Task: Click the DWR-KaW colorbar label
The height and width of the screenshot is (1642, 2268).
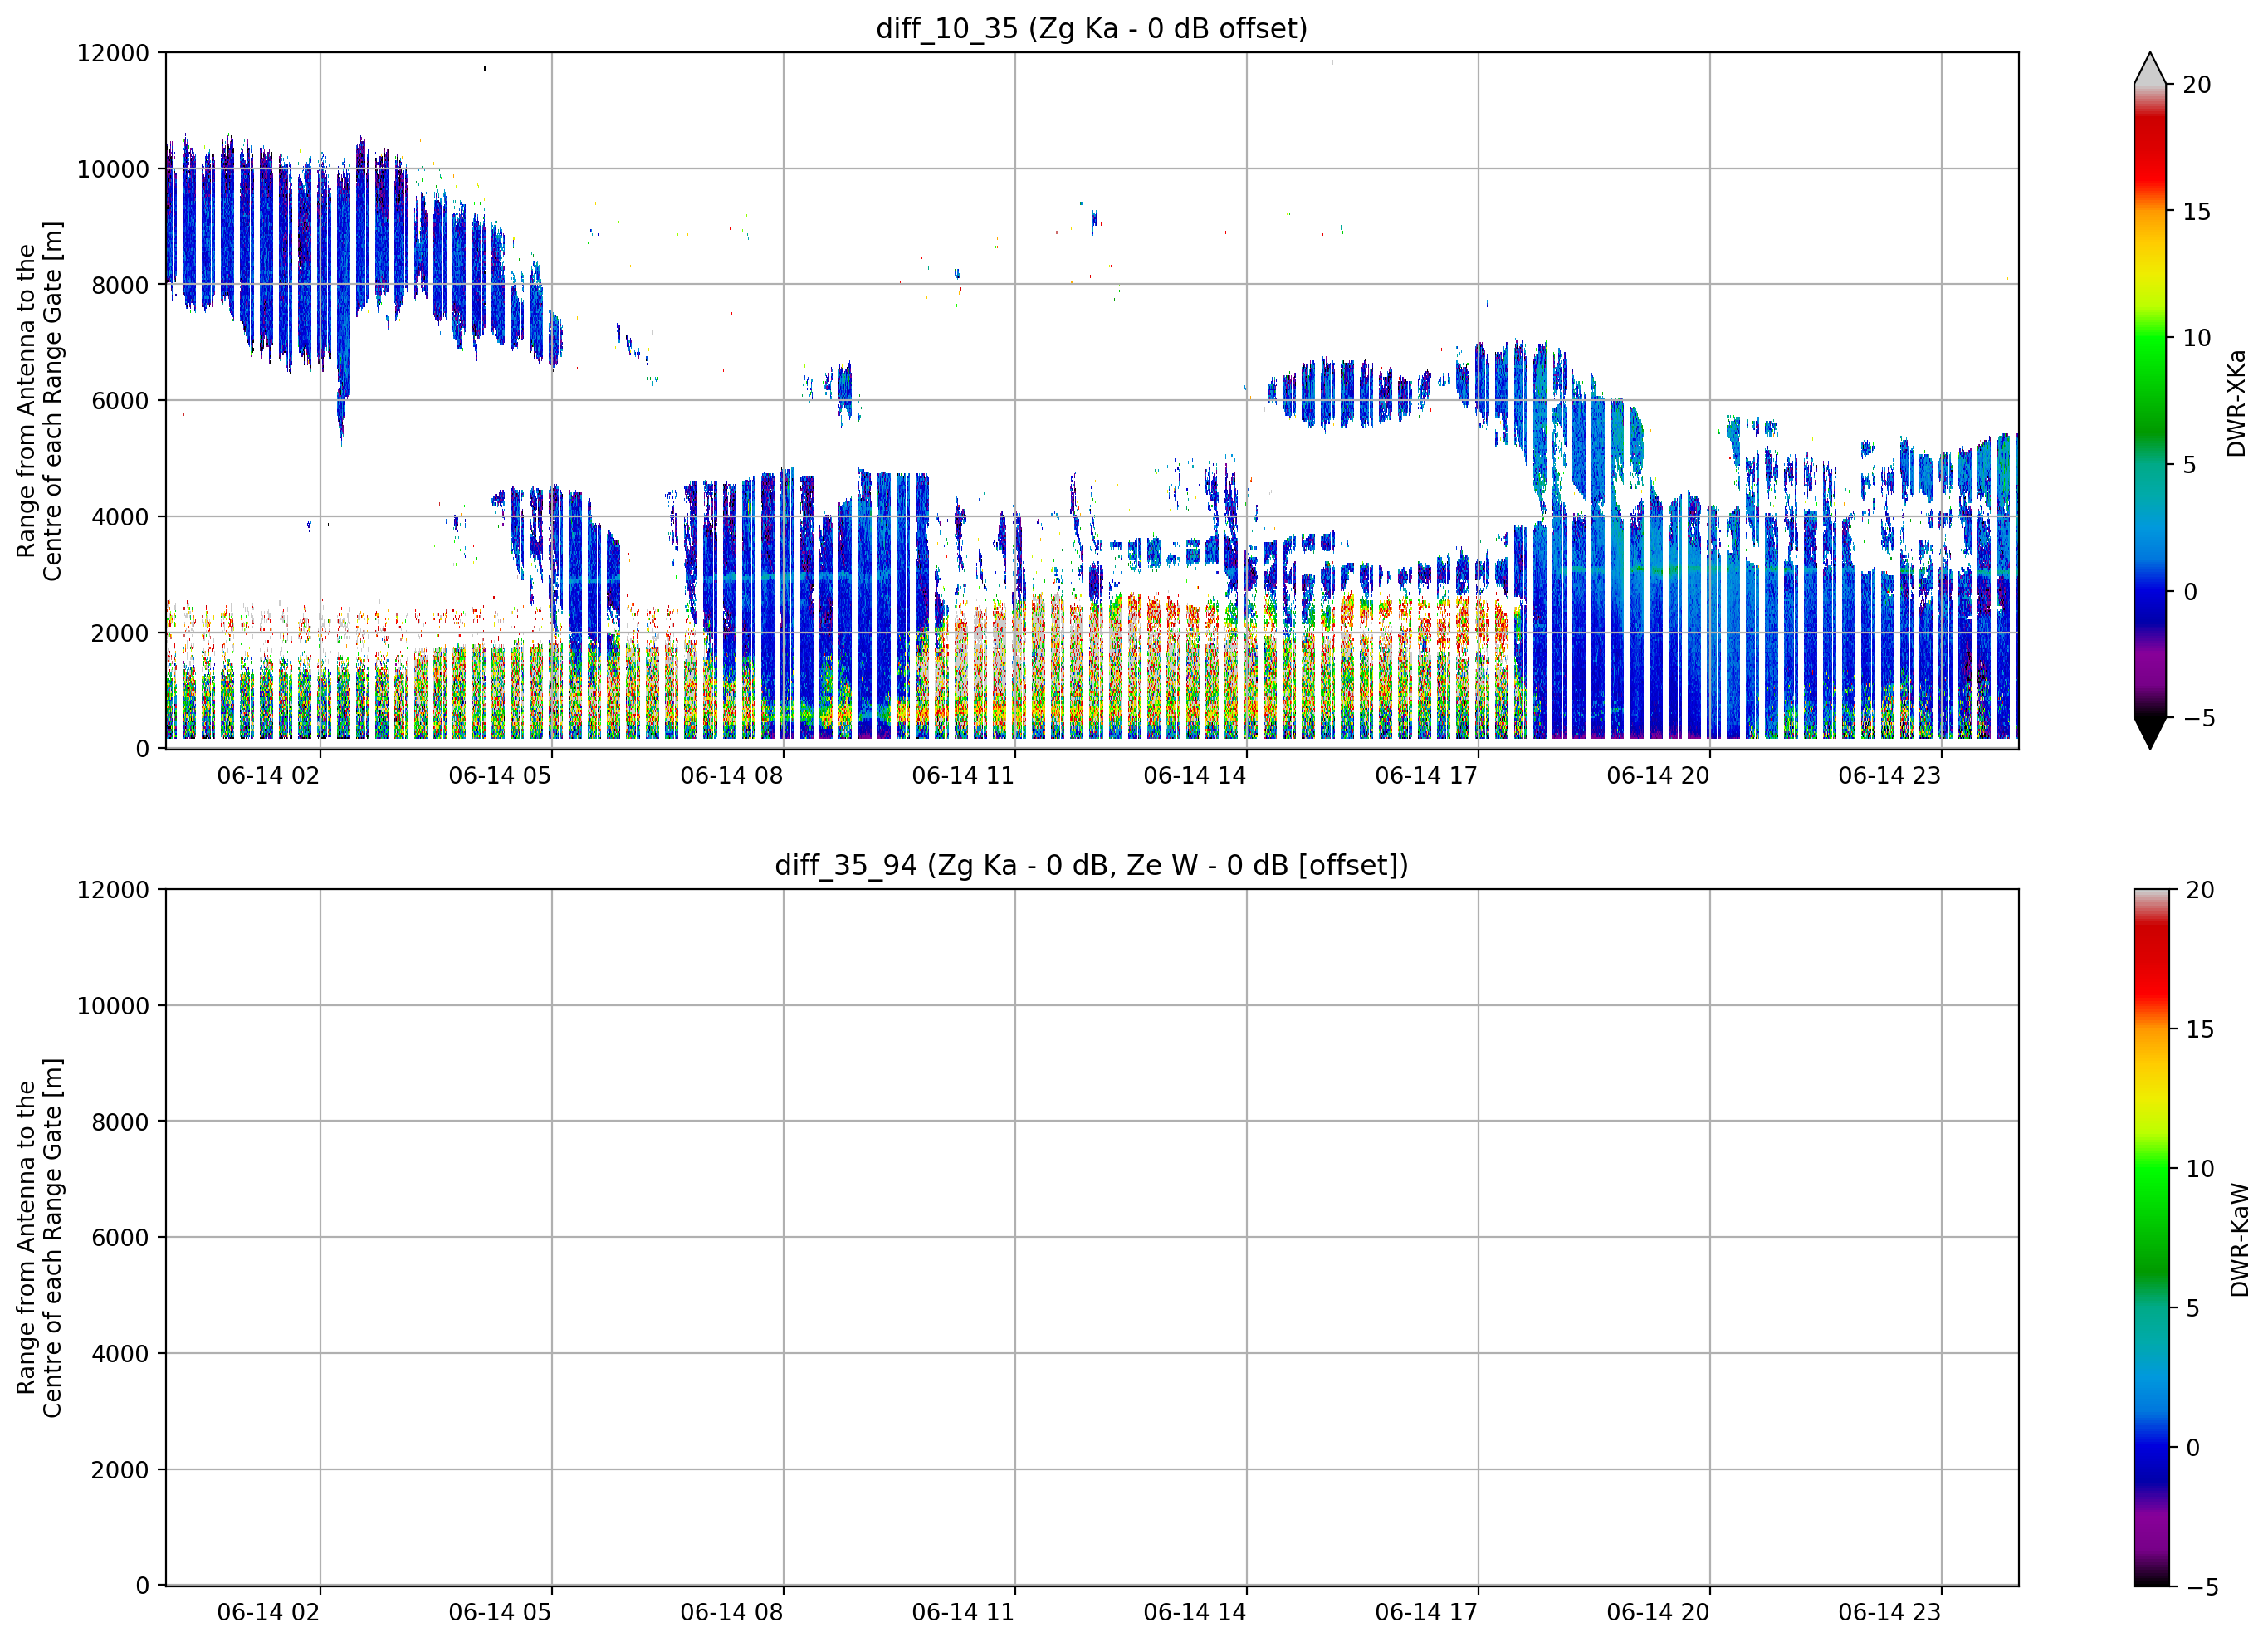Action: (2239, 1240)
